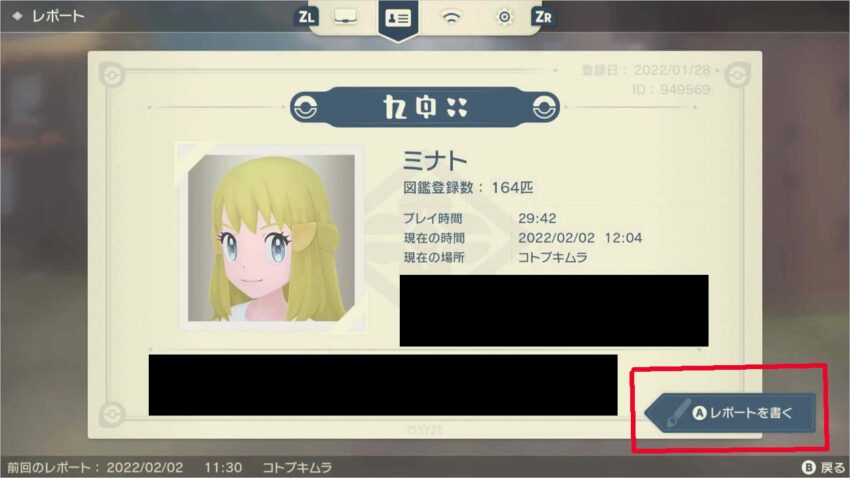The image size is (850, 478).
Task: Click the play time value 29:42
Action: [537, 218]
